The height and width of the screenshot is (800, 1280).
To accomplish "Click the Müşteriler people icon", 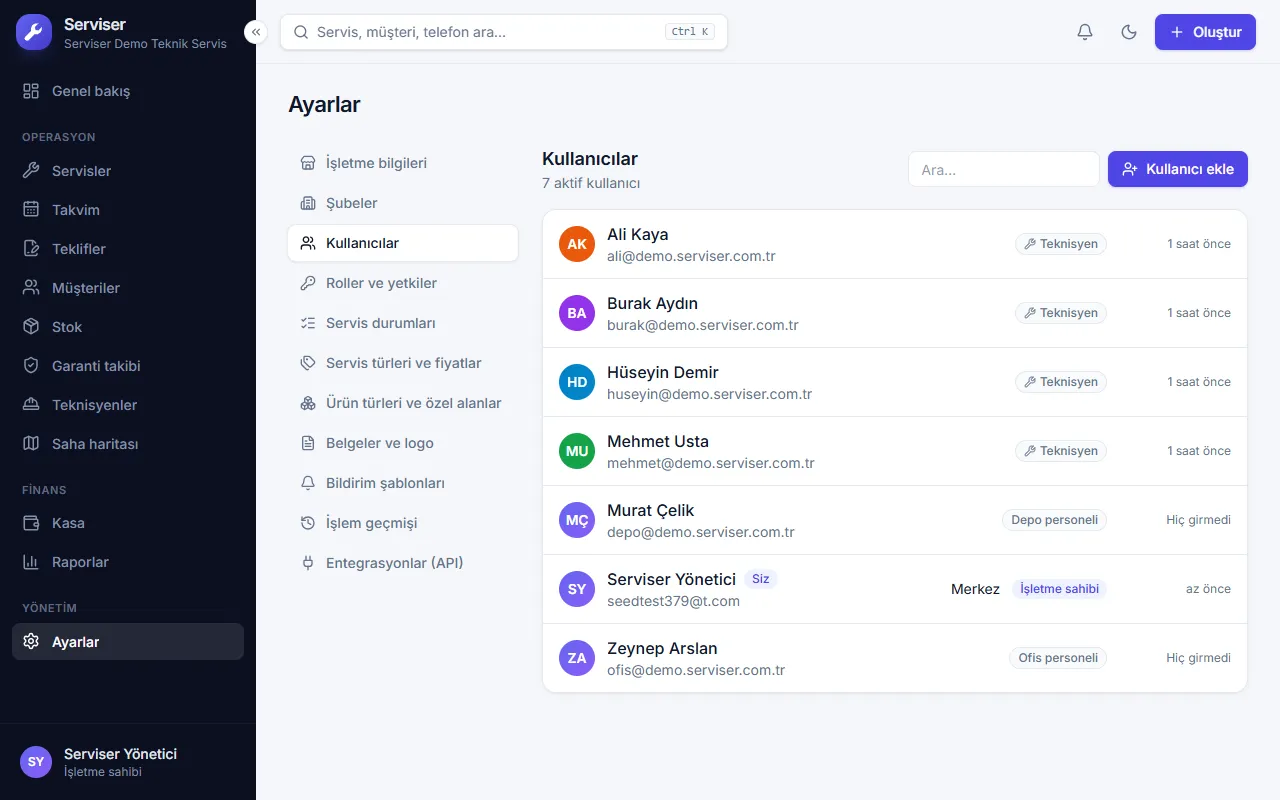I will click(x=31, y=288).
